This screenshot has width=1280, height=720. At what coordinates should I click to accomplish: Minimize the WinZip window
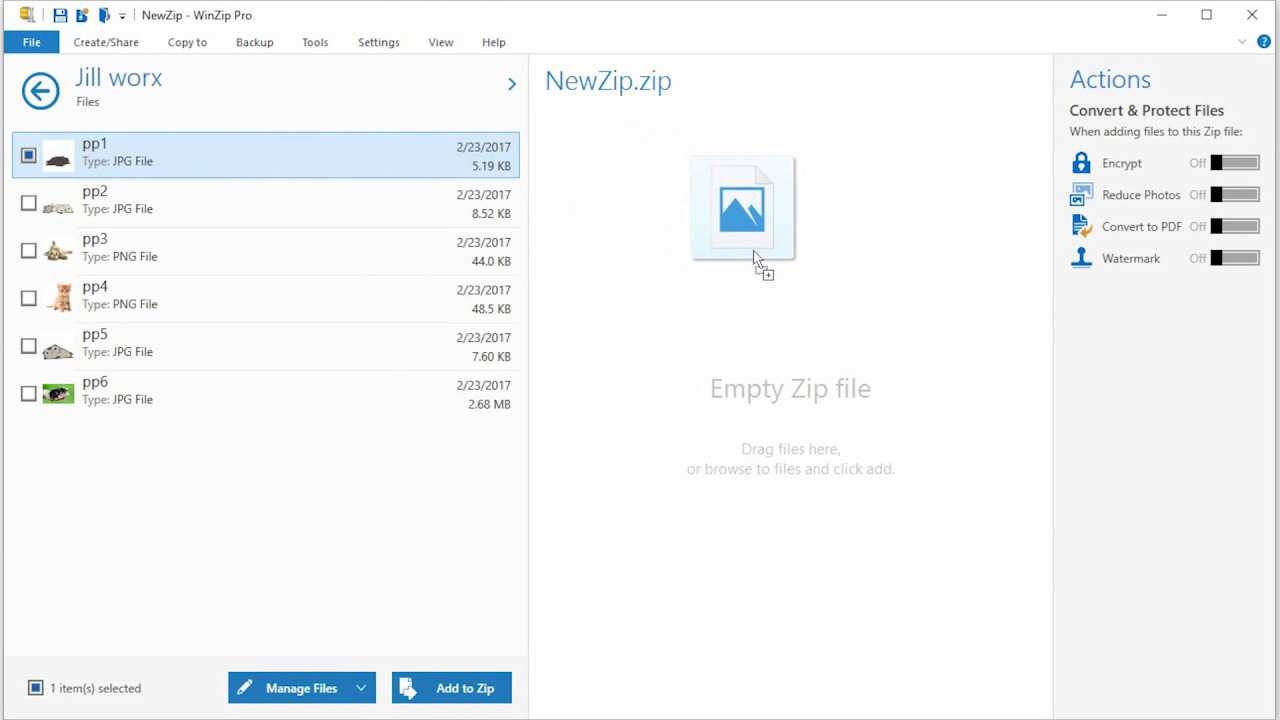point(1162,15)
